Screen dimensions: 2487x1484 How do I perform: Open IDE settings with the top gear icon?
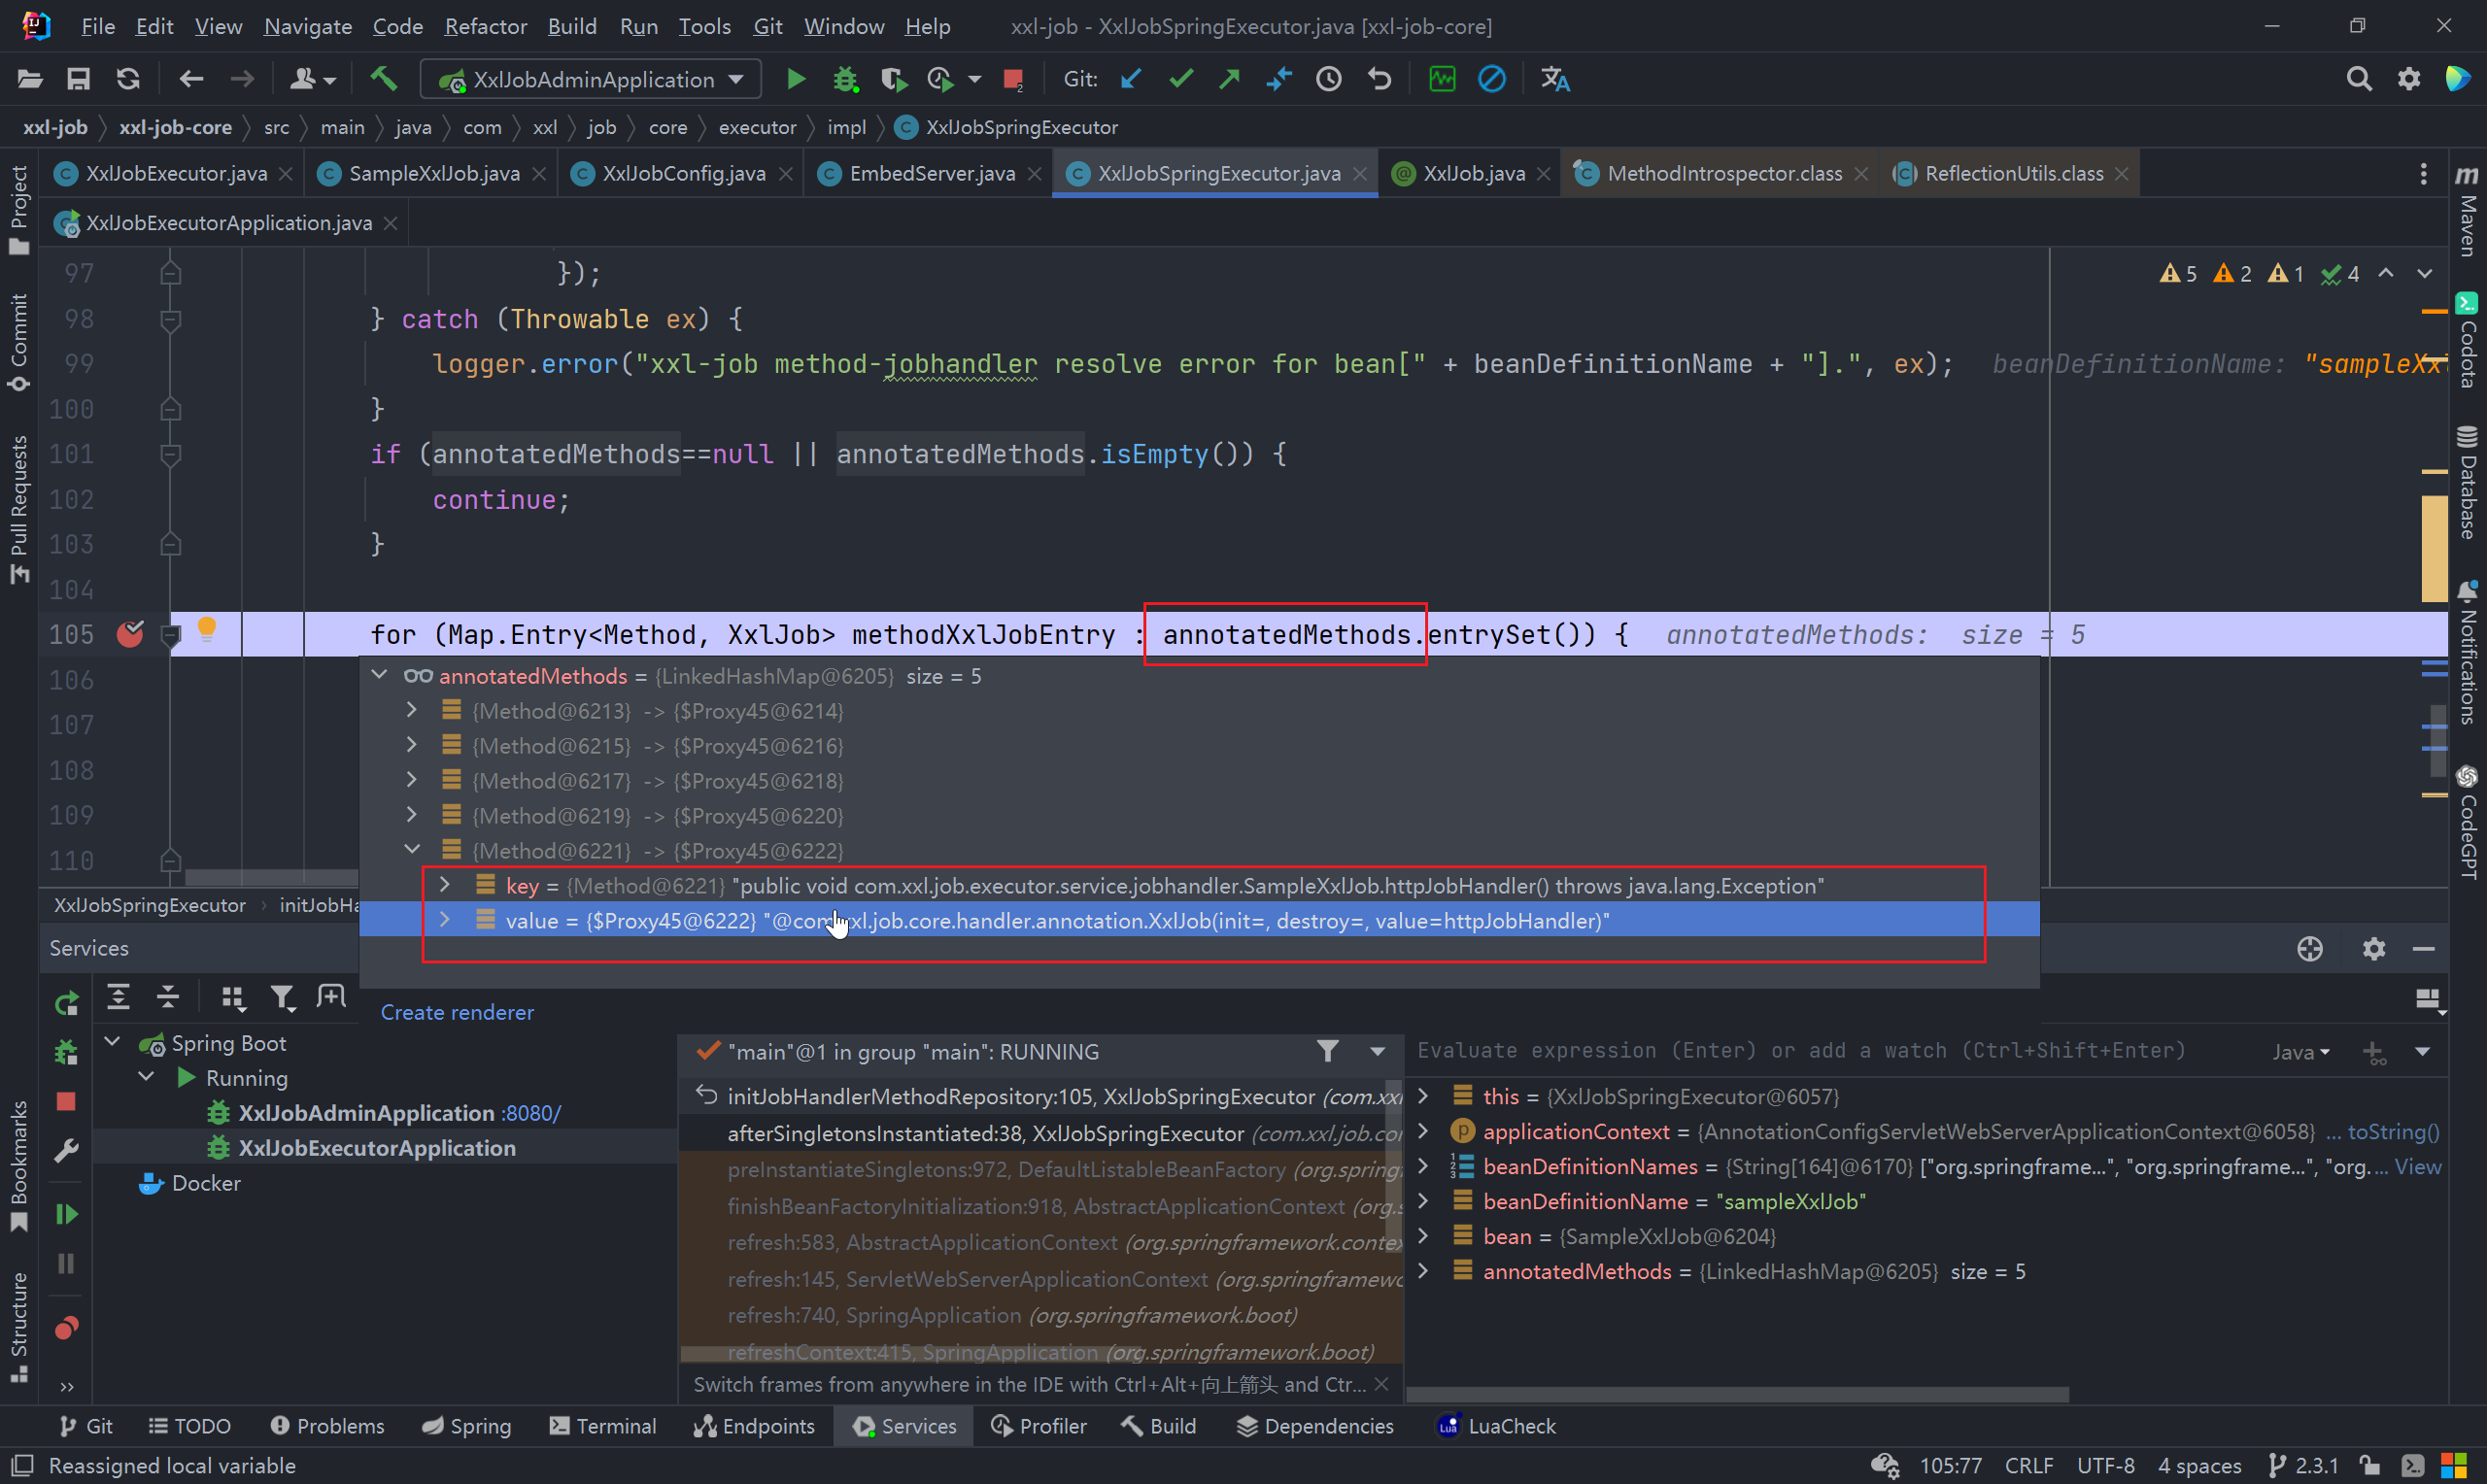point(2408,79)
